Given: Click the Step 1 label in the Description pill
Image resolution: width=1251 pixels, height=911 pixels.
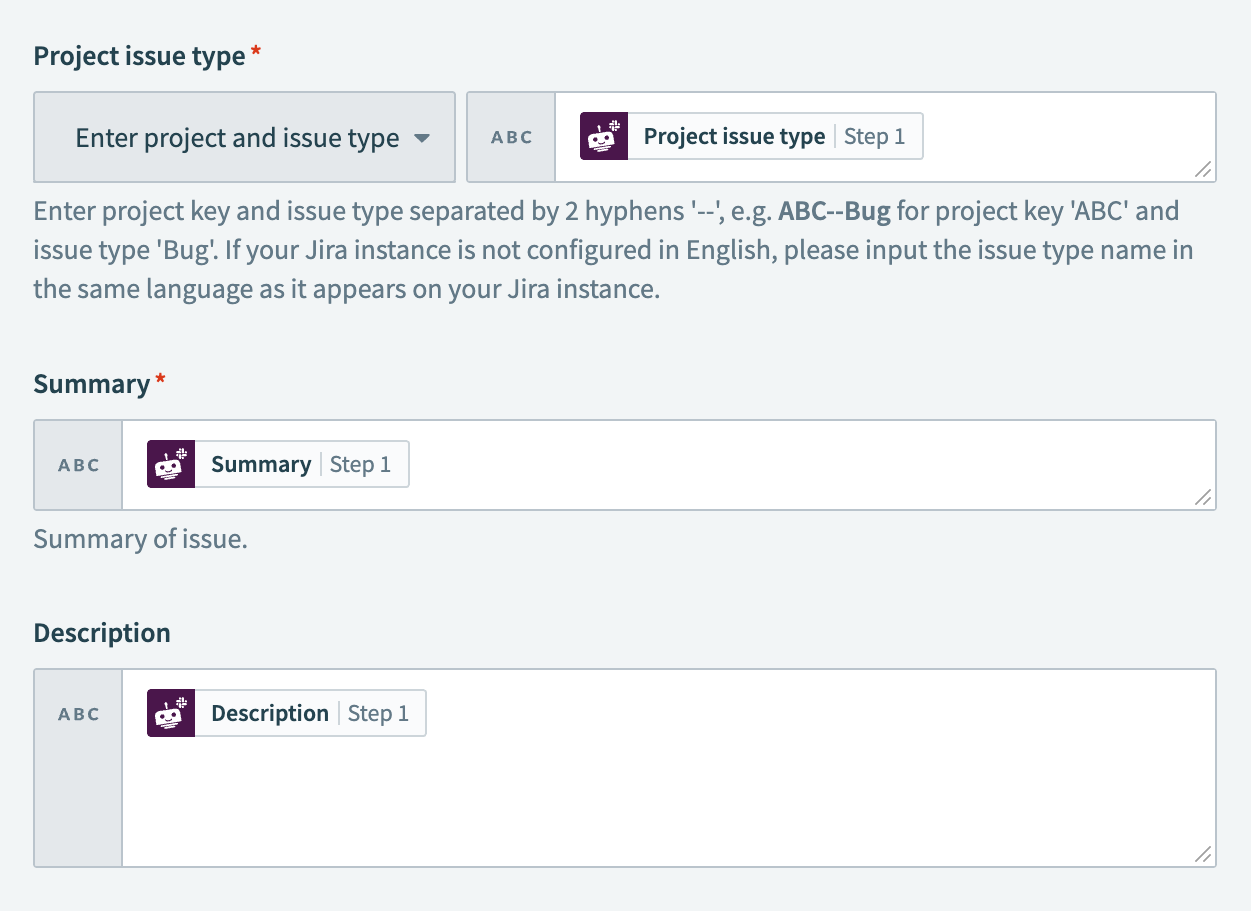Looking at the screenshot, I should [379, 712].
